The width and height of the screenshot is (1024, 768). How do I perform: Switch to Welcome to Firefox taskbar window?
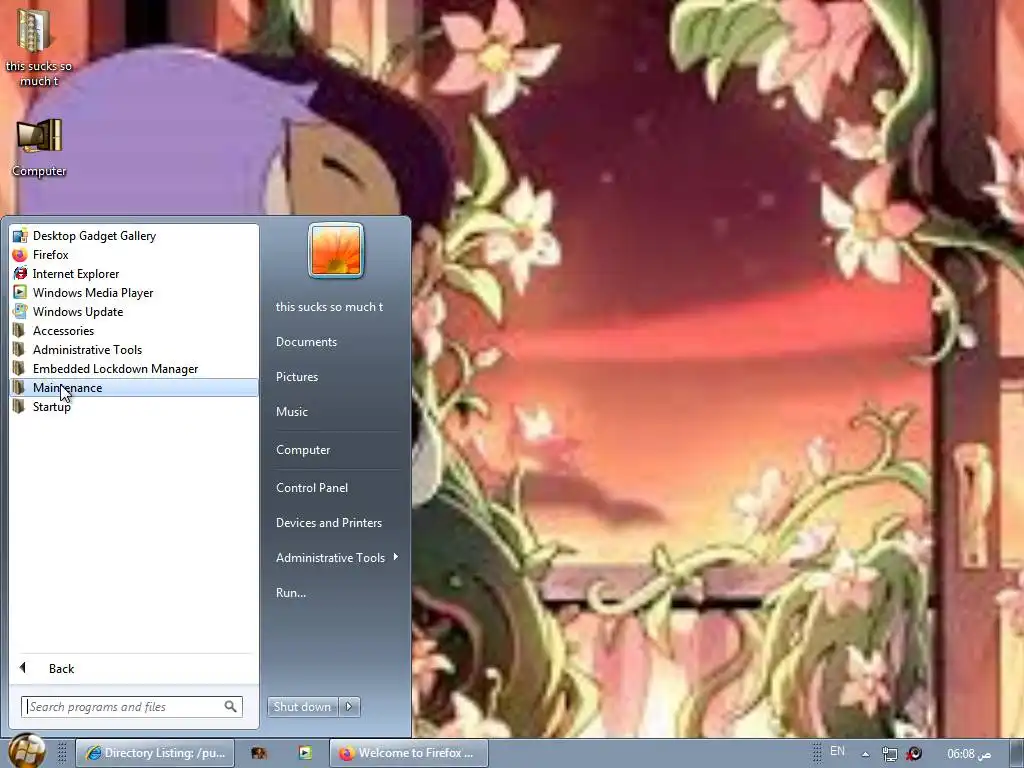coord(409,753)
